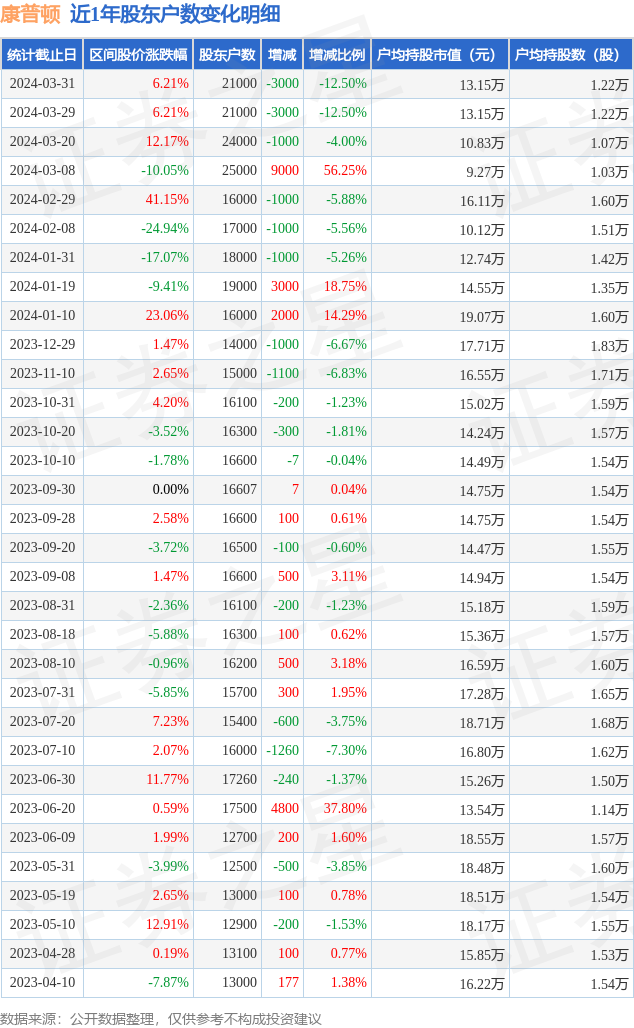This screenshot has width=634, height=1028.
Task: Click the -3.72% price change value
Action: [168, 547]
